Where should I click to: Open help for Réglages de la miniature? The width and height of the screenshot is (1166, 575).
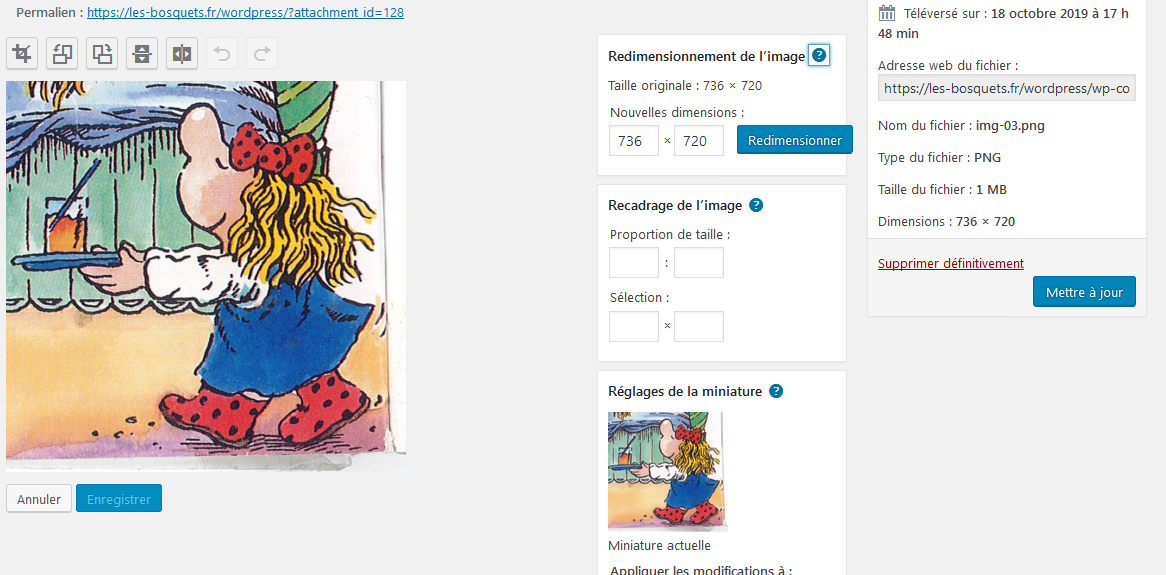[x=776, y=391]
